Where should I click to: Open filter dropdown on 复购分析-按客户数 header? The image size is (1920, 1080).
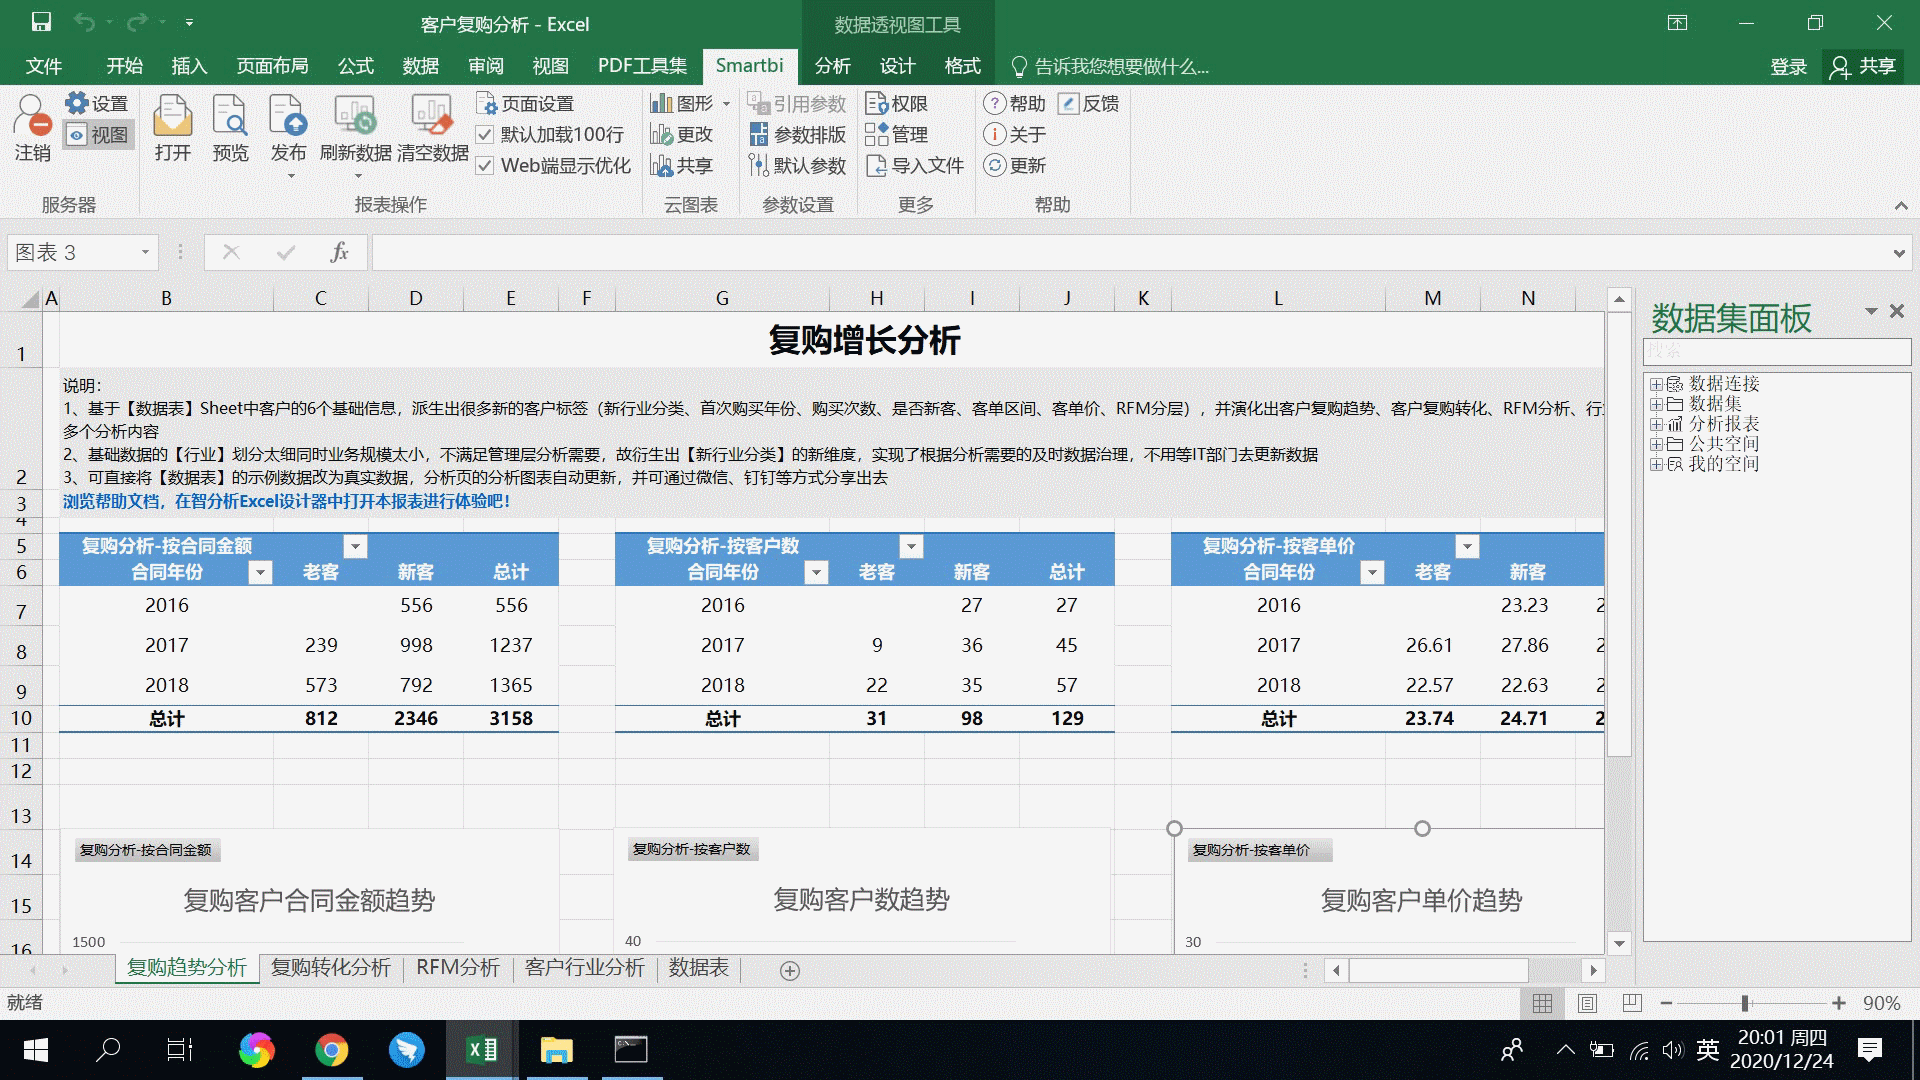911,546
